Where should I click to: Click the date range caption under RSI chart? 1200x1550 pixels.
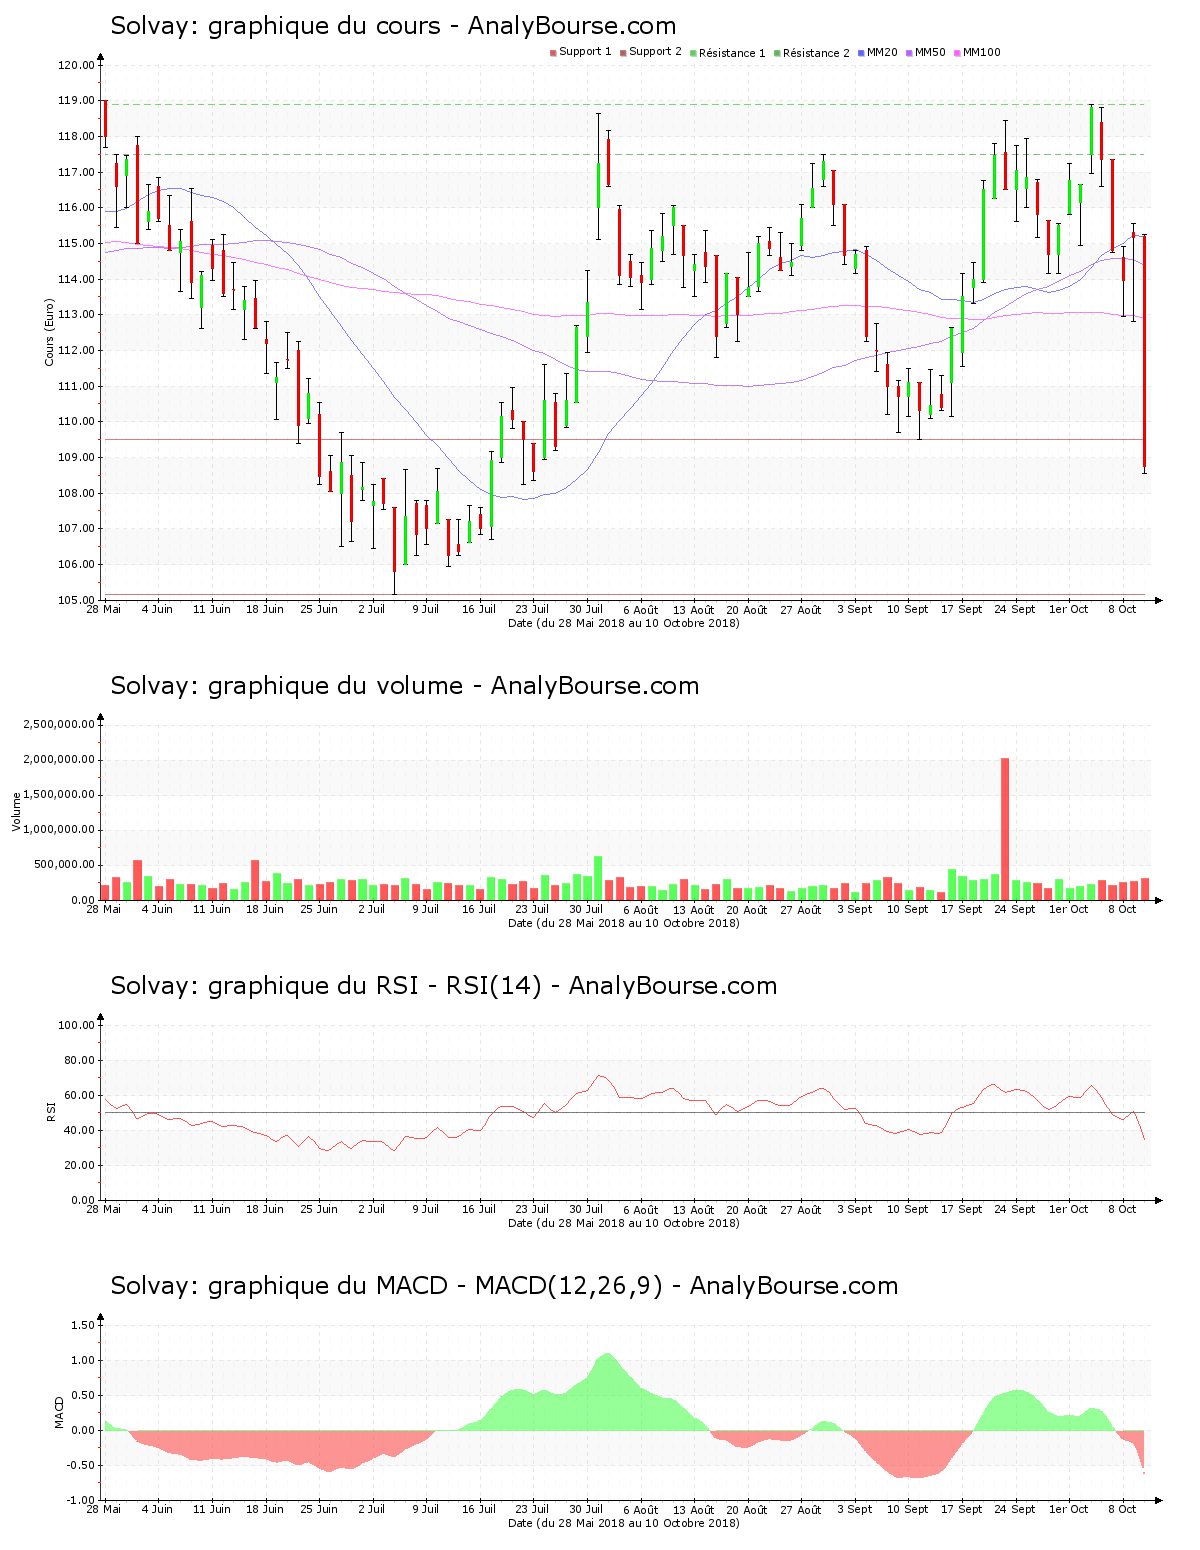(624, 1223)
